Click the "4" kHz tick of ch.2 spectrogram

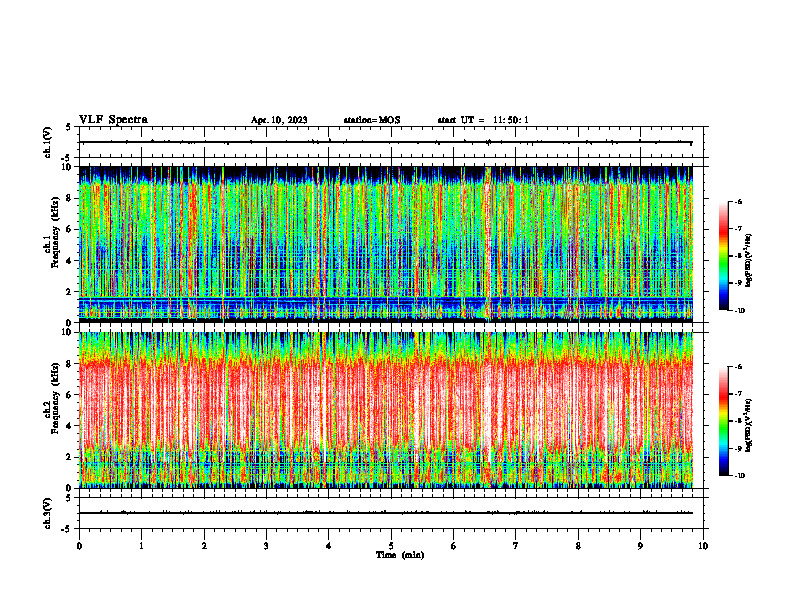pyautogui.click(x=70, y=427)
